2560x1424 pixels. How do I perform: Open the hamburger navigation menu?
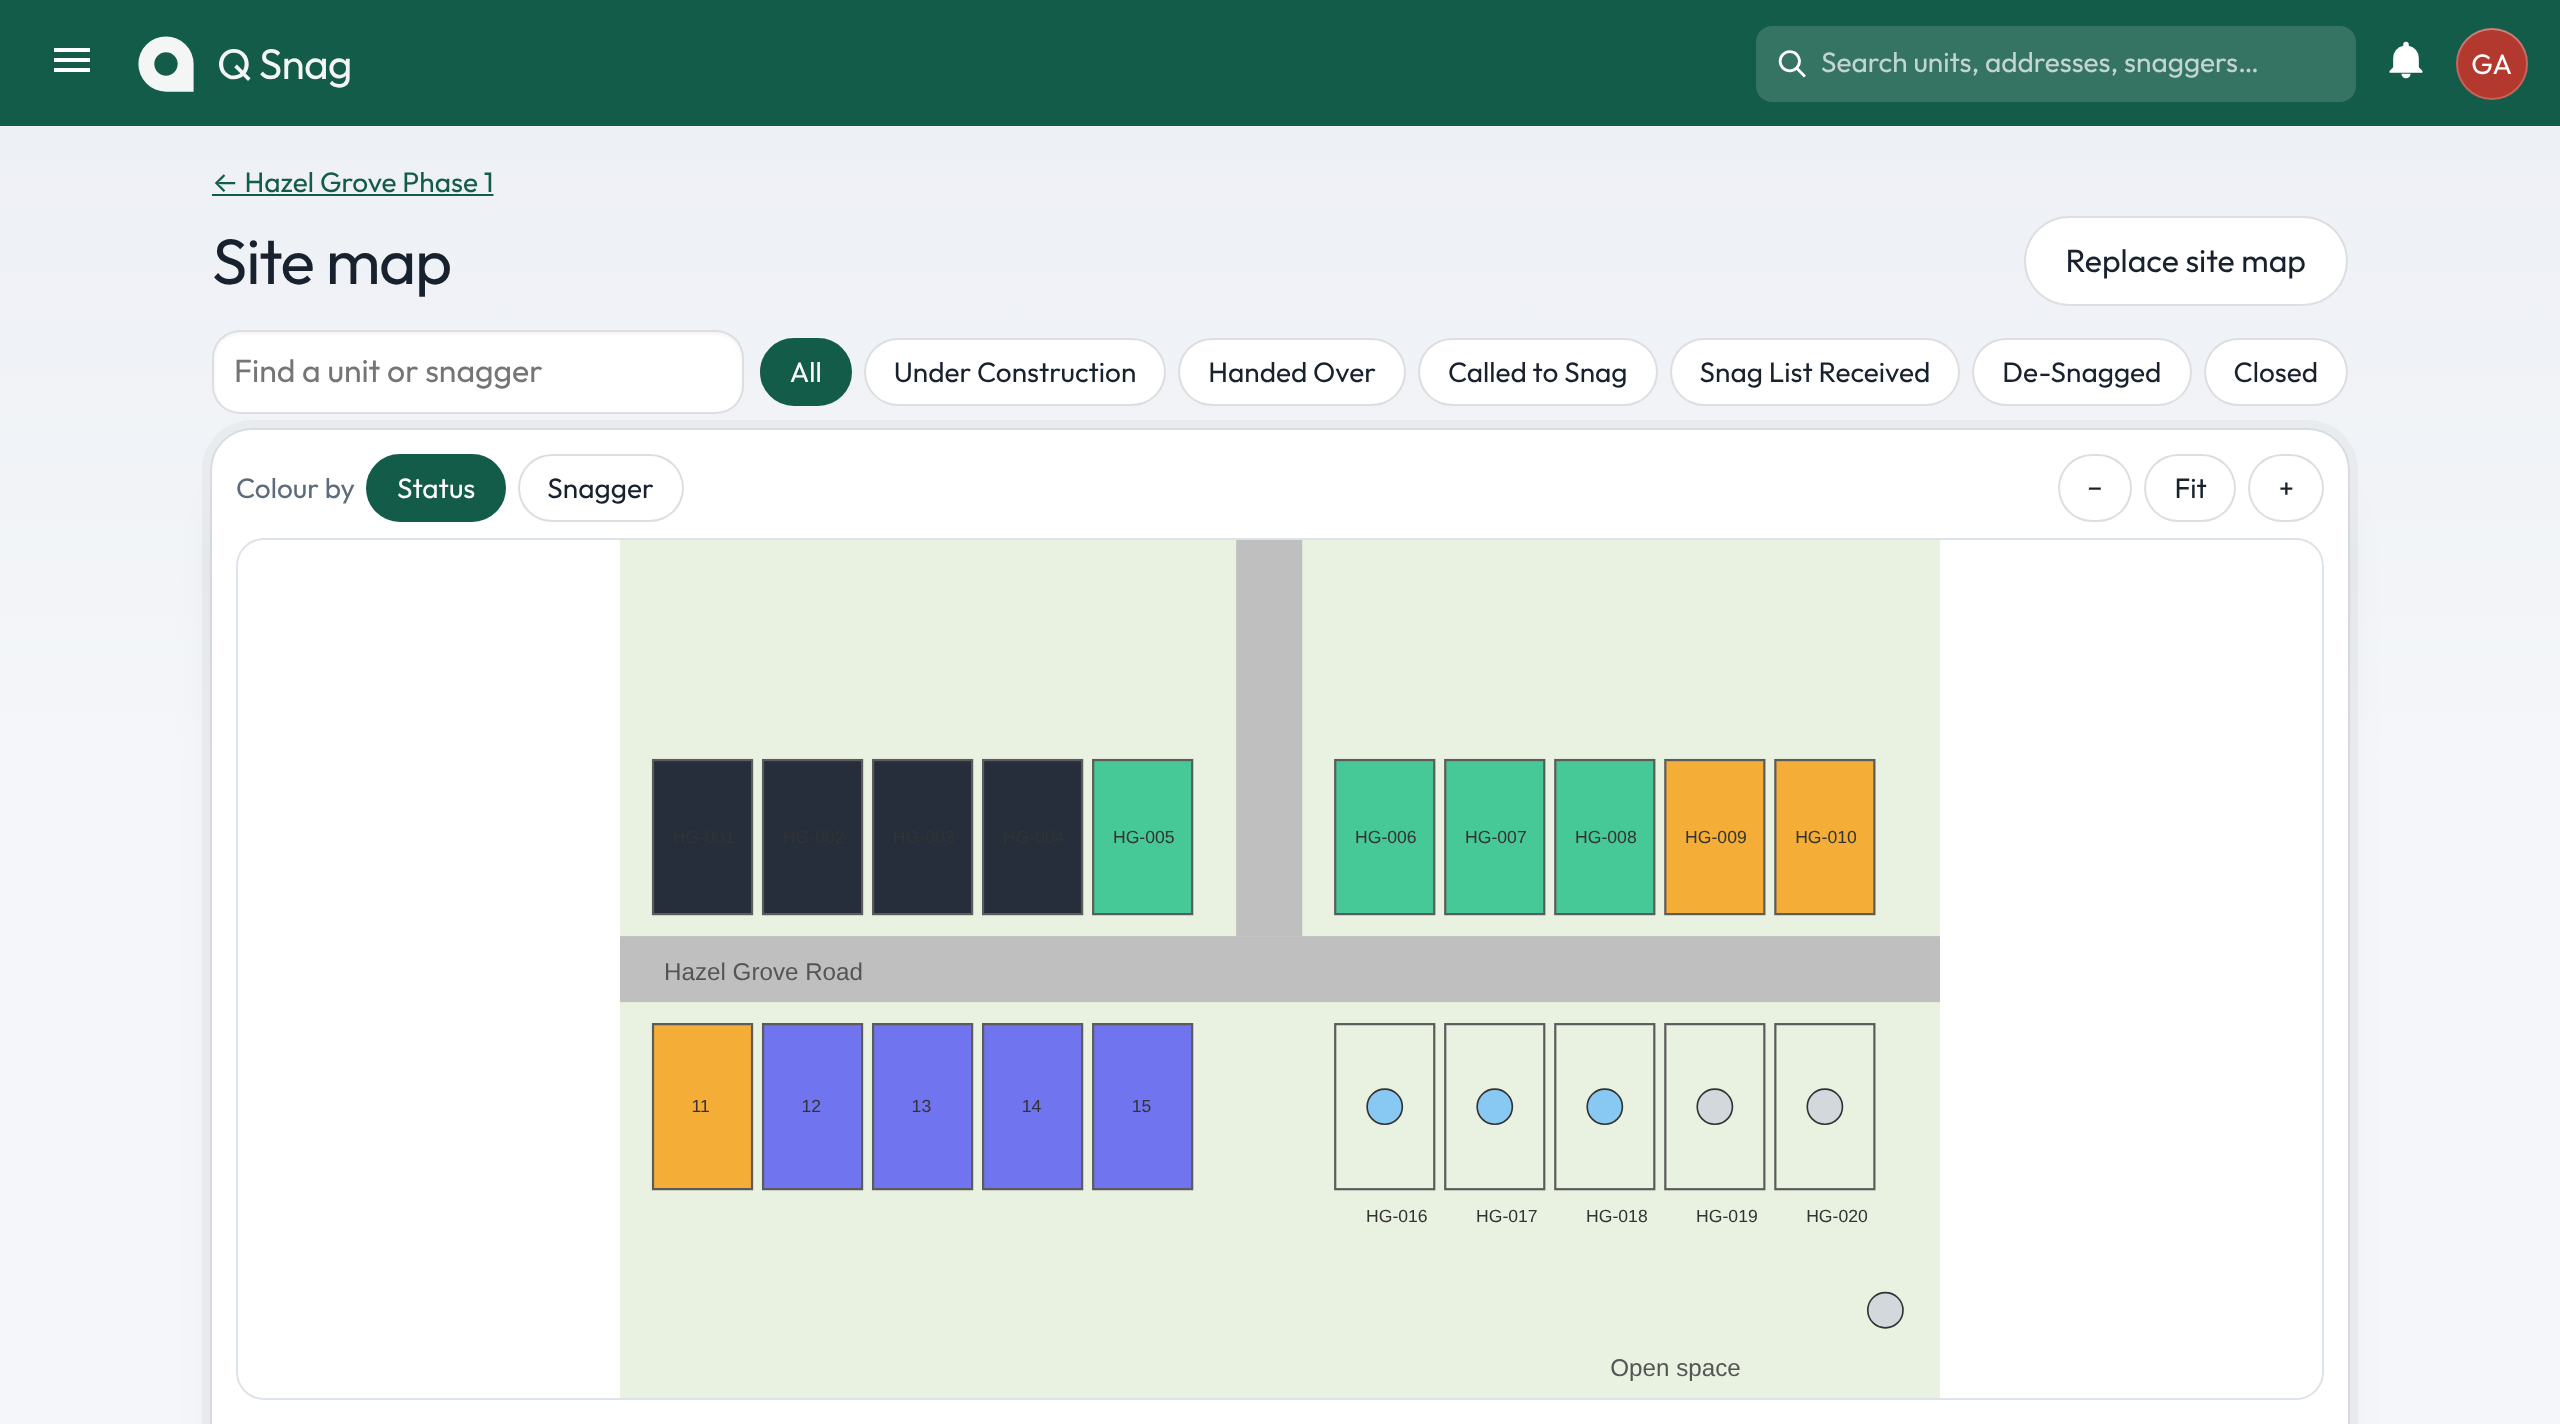[72, 62]
